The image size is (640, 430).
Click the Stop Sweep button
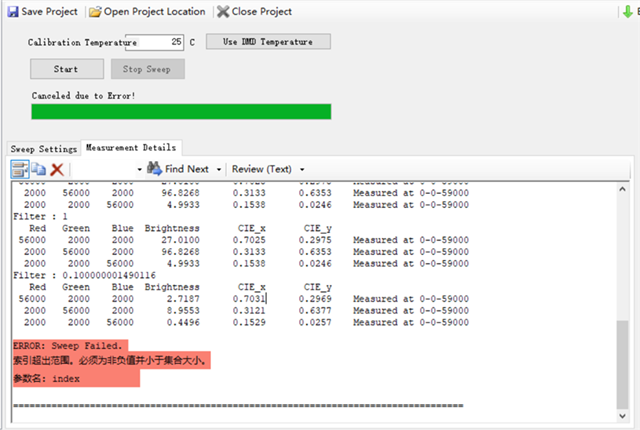tap(148, 69)
